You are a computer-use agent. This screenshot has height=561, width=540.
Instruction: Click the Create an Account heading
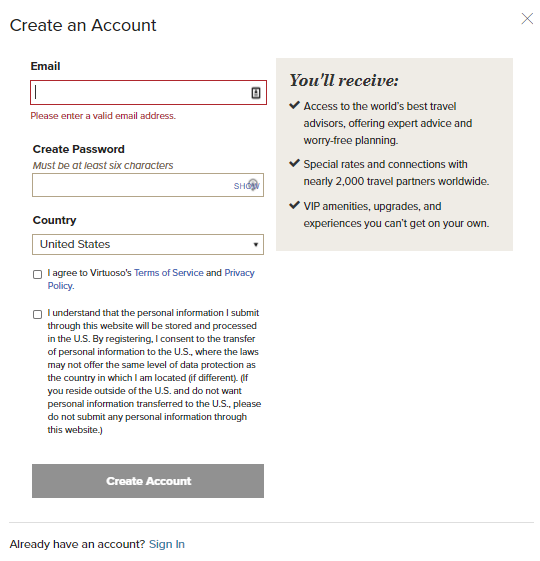pyautogui.click(x=83, y=25)
